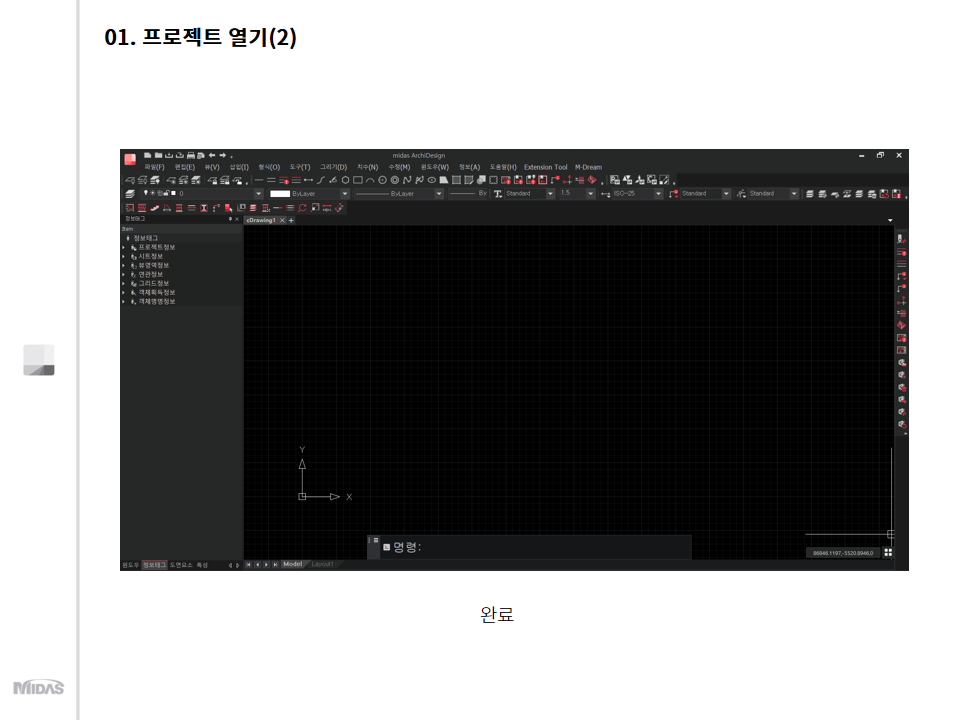This screenshot has height=720, width=960.
Task: Click the coordinates readout 86846.1197
Action: pyautogui.click(x=843, y=553)
